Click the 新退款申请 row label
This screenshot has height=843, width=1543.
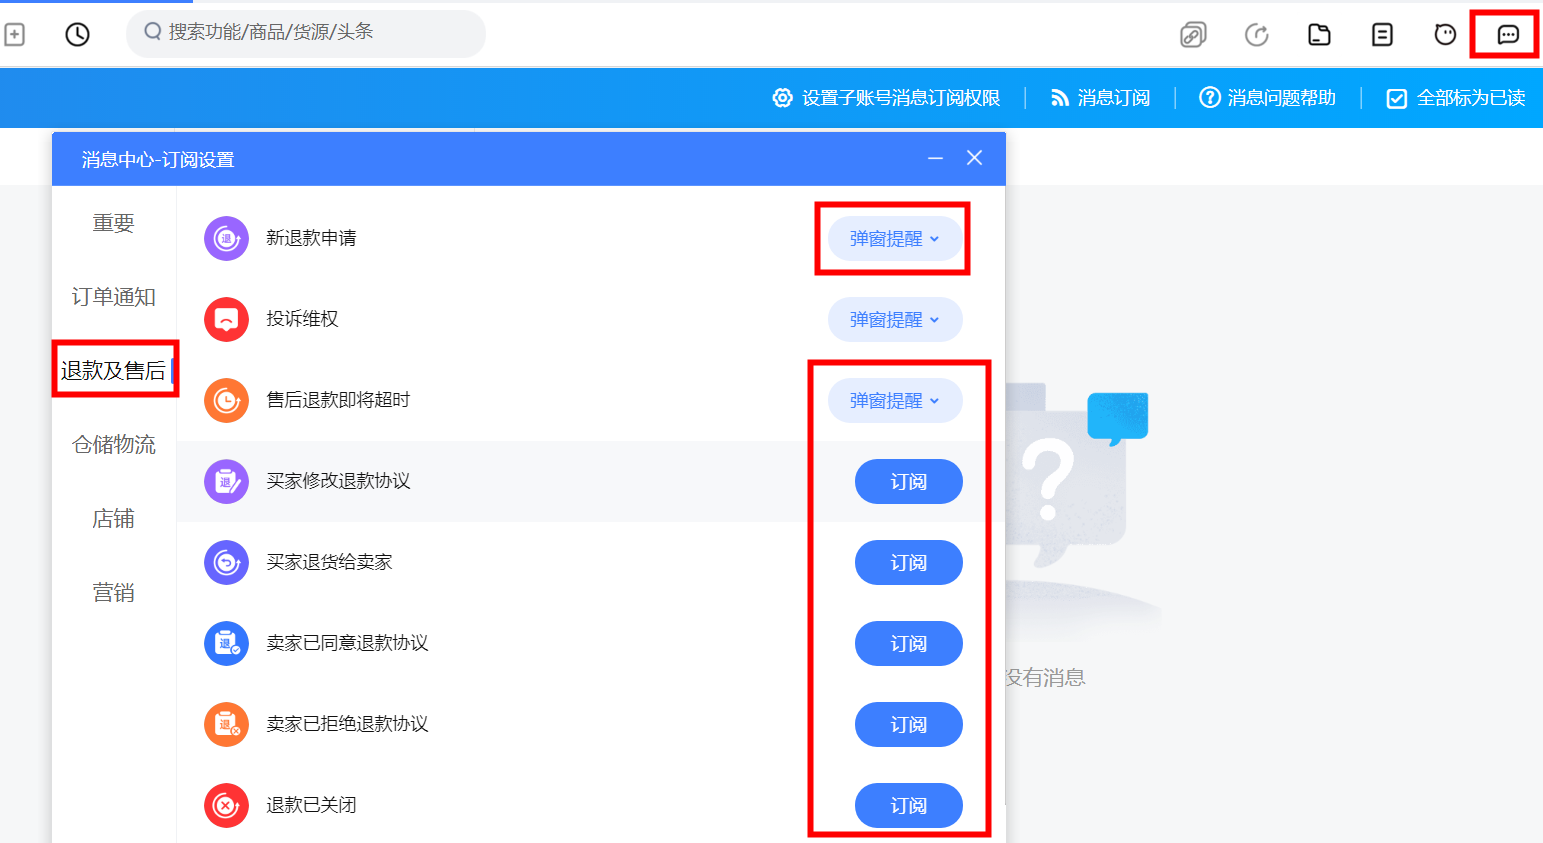311,238
